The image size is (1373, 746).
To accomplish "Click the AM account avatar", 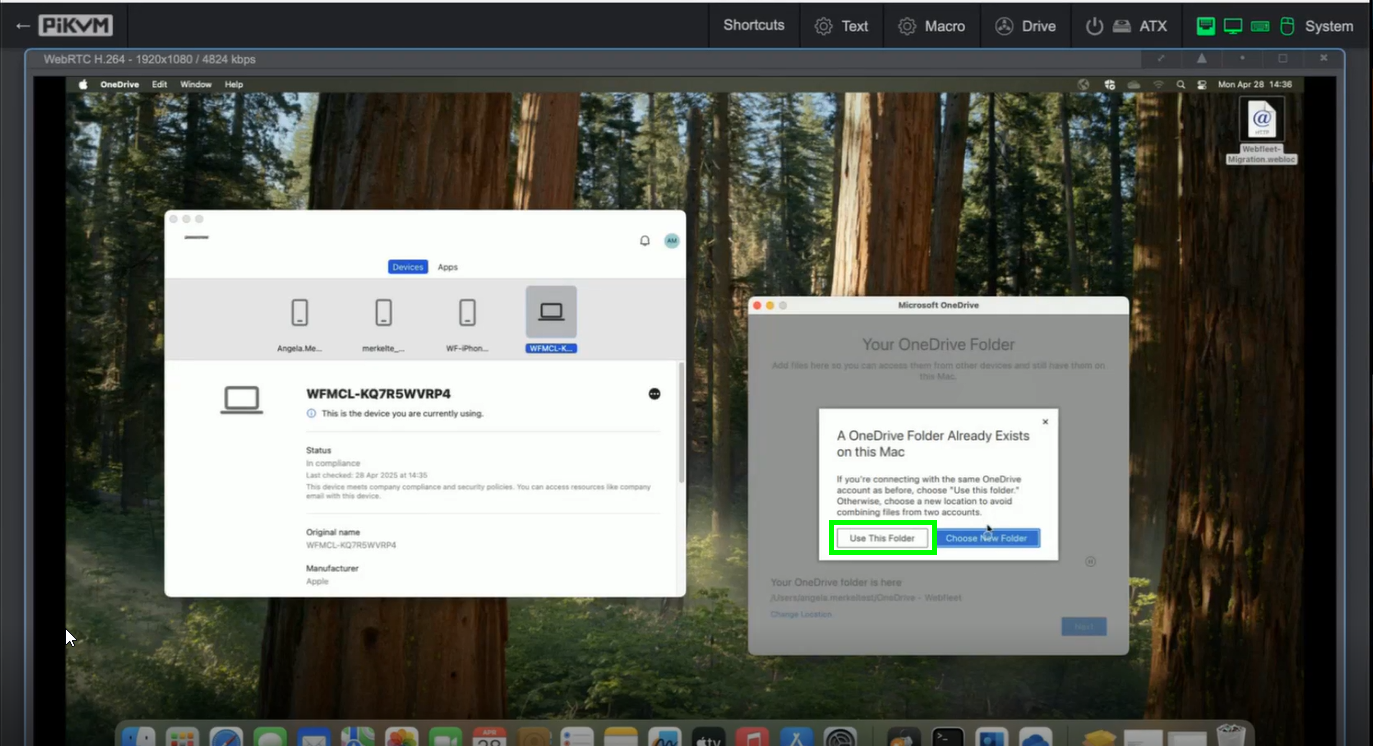I will (x=672, y=241).
